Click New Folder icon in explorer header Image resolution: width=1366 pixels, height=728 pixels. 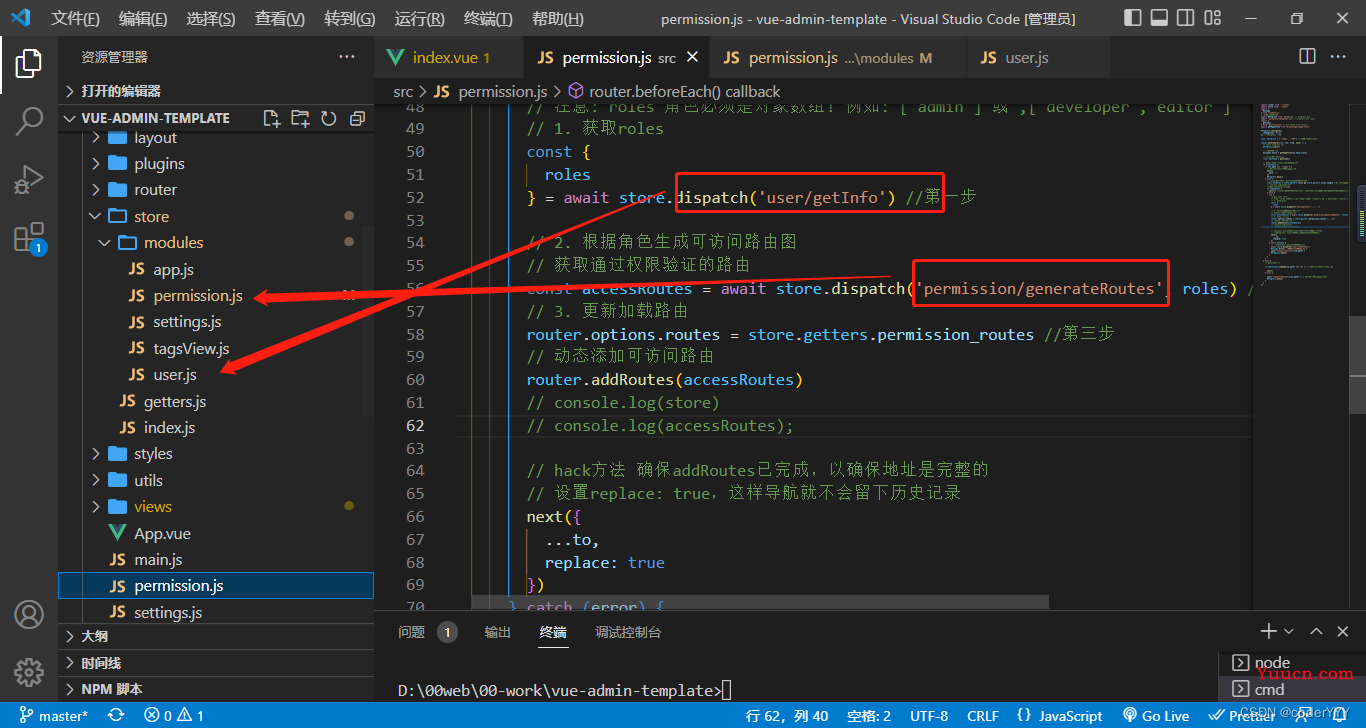[300, 118]
